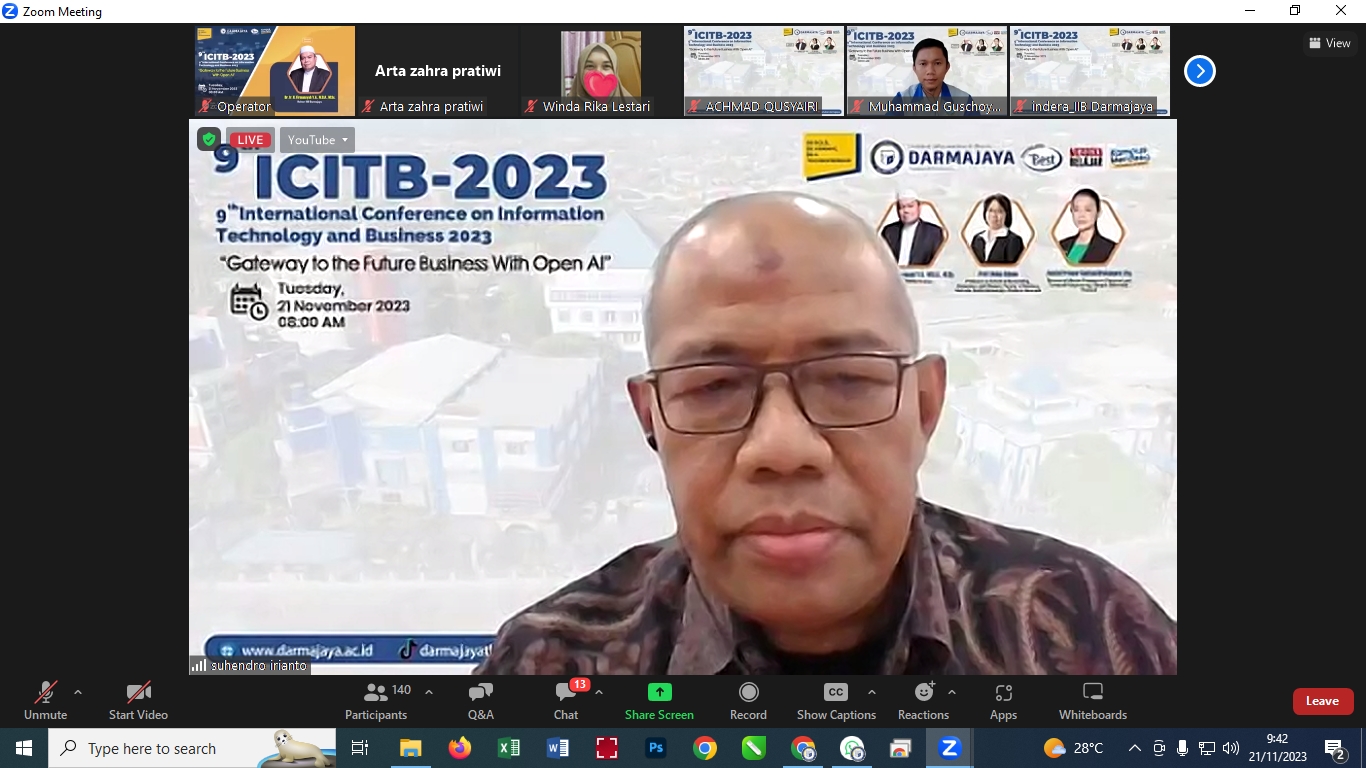Image resolution: width=1366 pixels, height=768 pixels.
Task: Open Whiteboards
Action: click(1093, 700)
